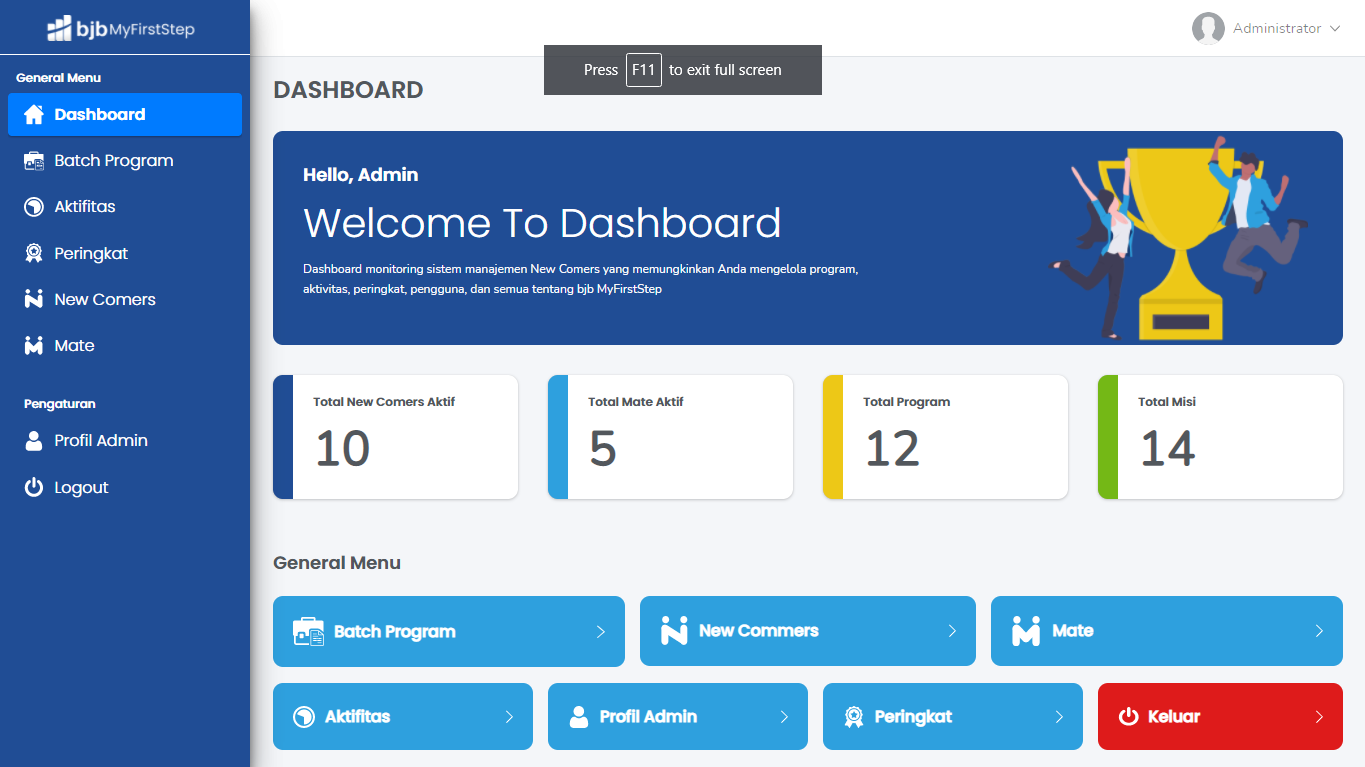Click the Hello, Admin greeting text
This screenshot has width=1365, height=767.
click(x=361, y=175)
